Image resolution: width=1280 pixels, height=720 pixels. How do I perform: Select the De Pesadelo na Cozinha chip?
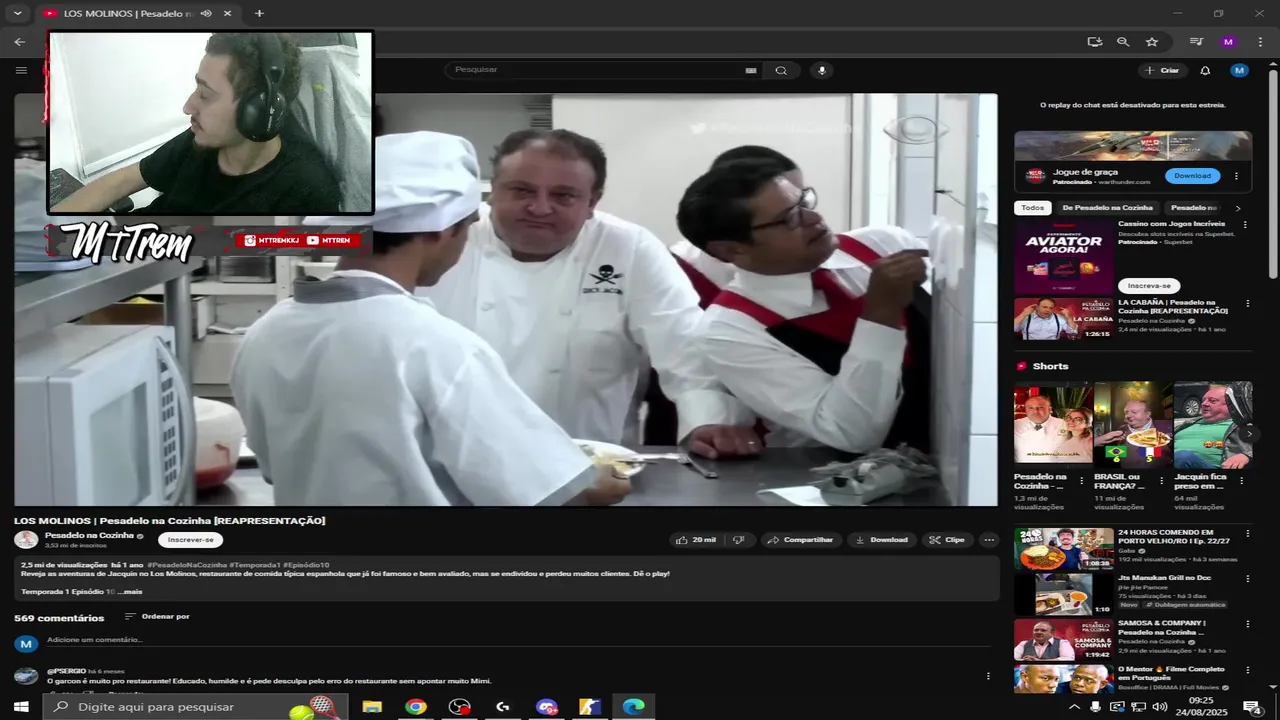click(x=1107, y=208)
